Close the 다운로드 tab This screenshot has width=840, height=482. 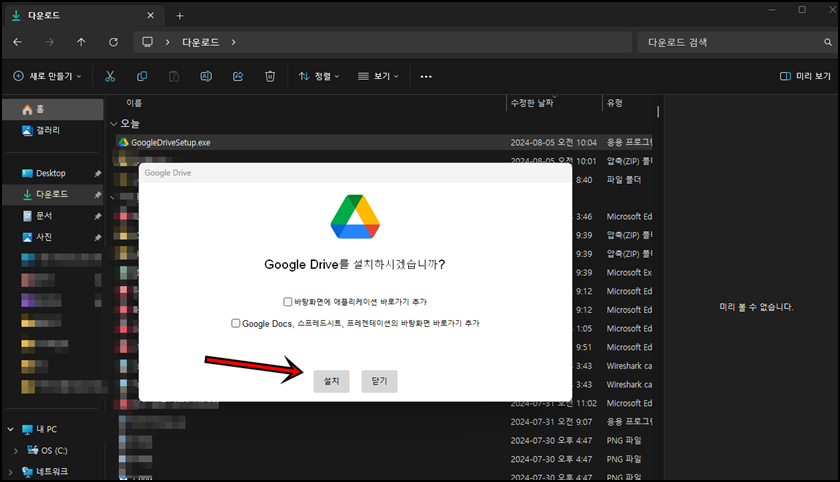click(x=151, y=16)
